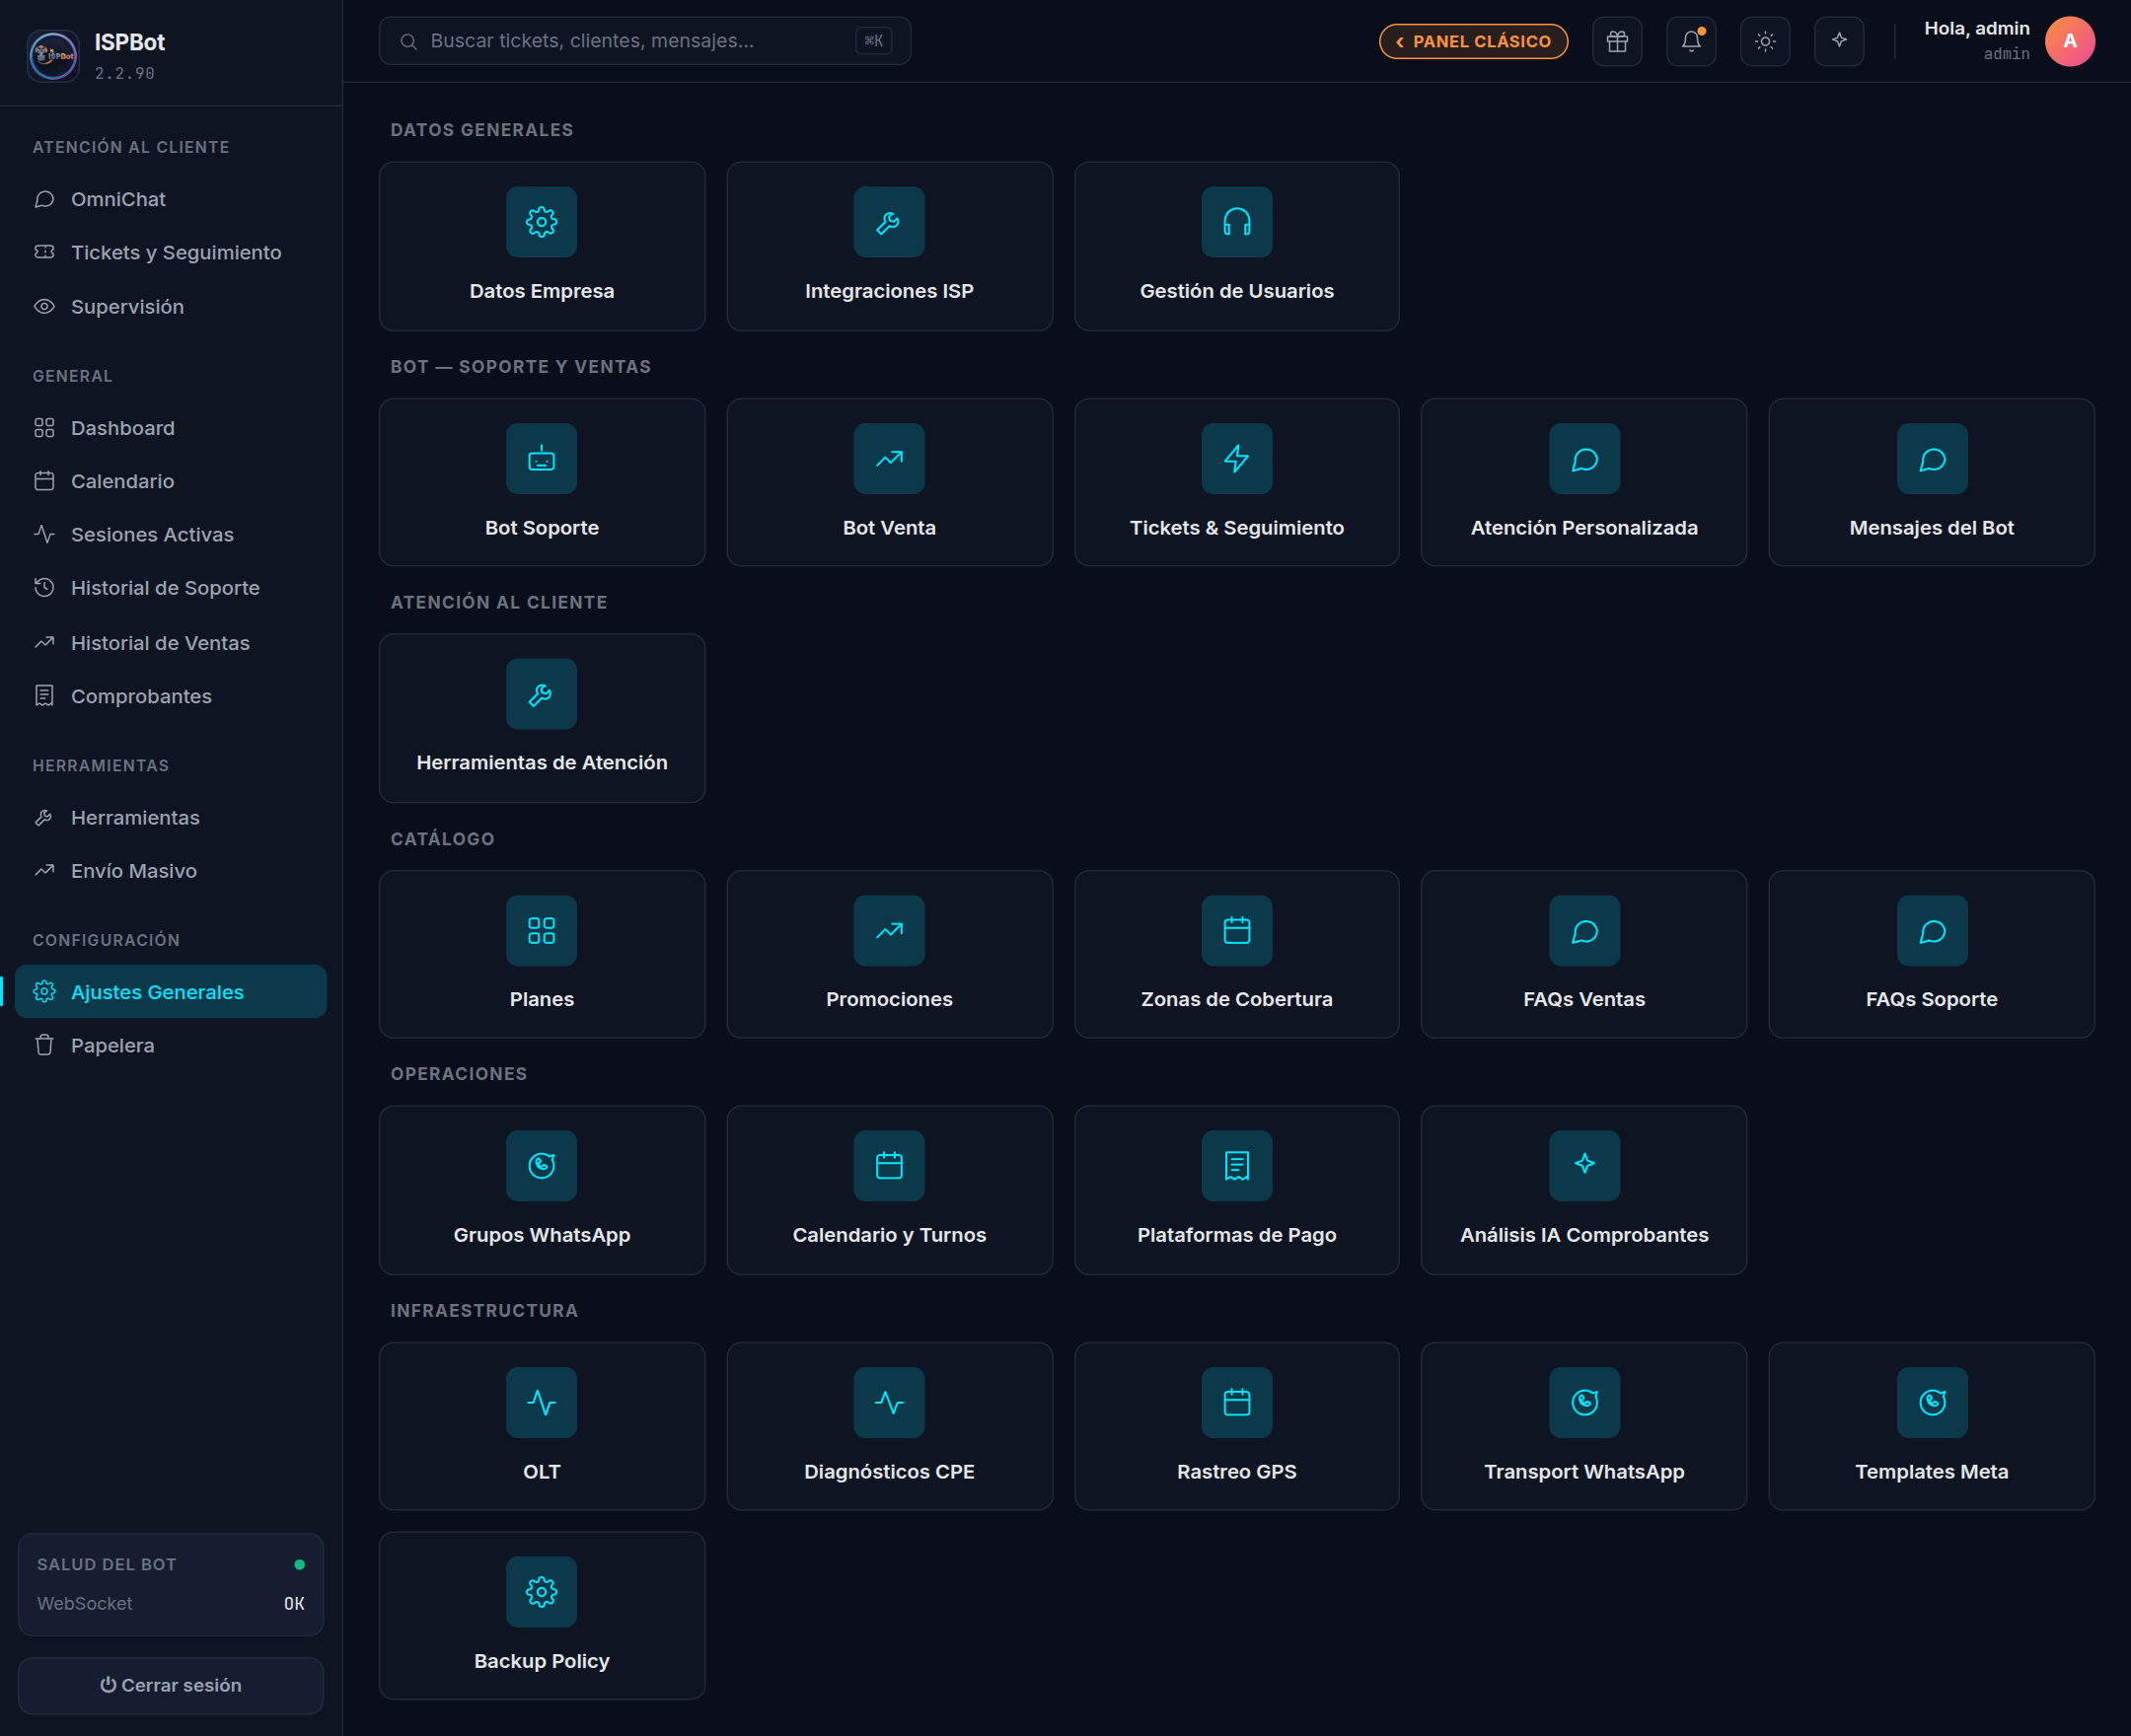The image size is (2131, 1736).
Task: Focus the Buscar tickets search field
Action: click(644, 41)
